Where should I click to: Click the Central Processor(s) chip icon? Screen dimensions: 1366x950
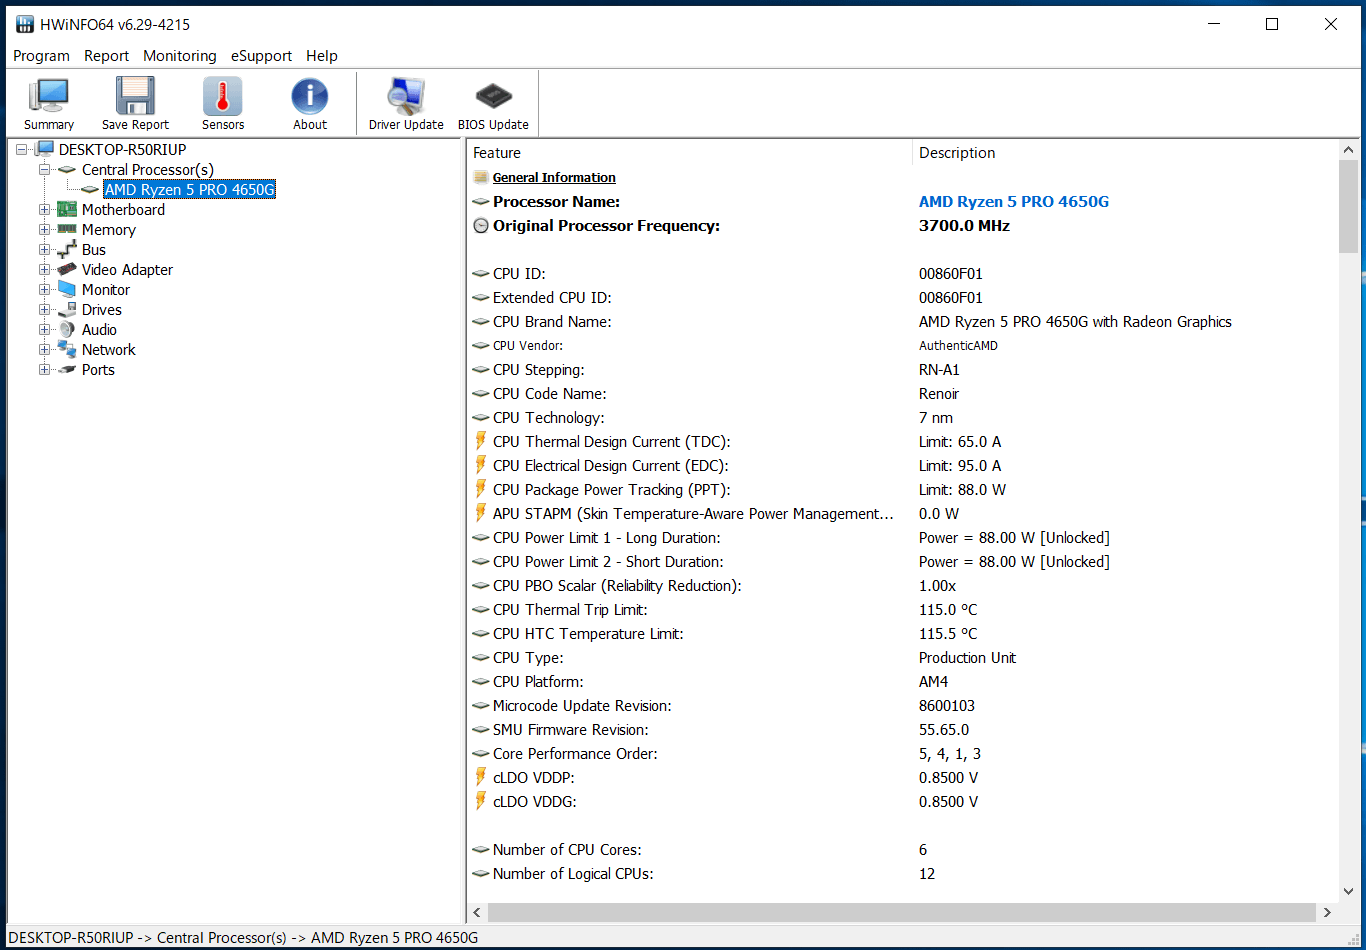[67, 170]
